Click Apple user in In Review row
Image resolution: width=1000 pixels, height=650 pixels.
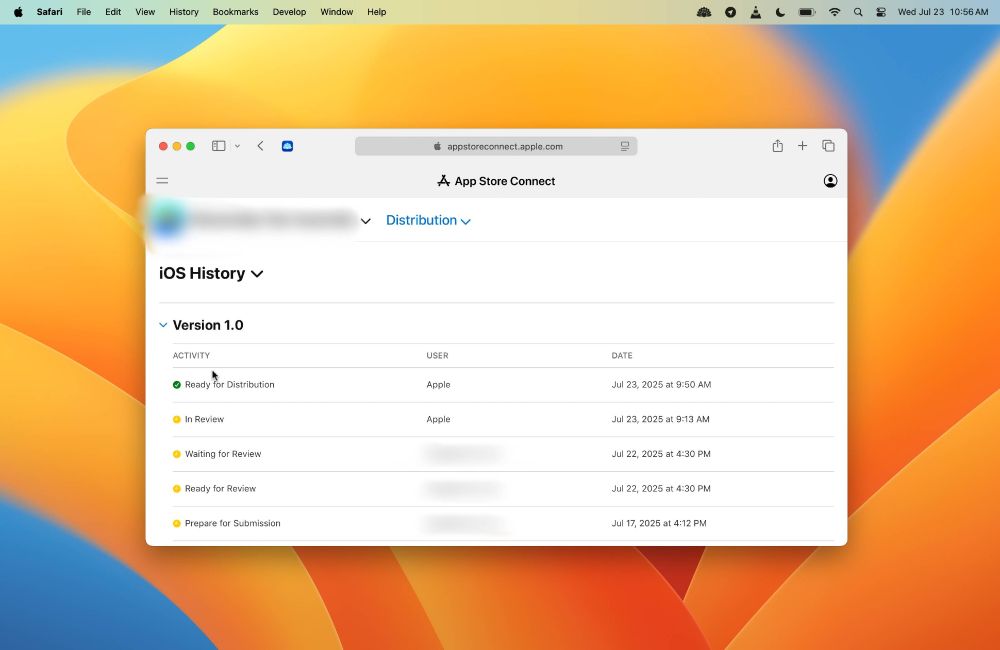tap(438, 419)
